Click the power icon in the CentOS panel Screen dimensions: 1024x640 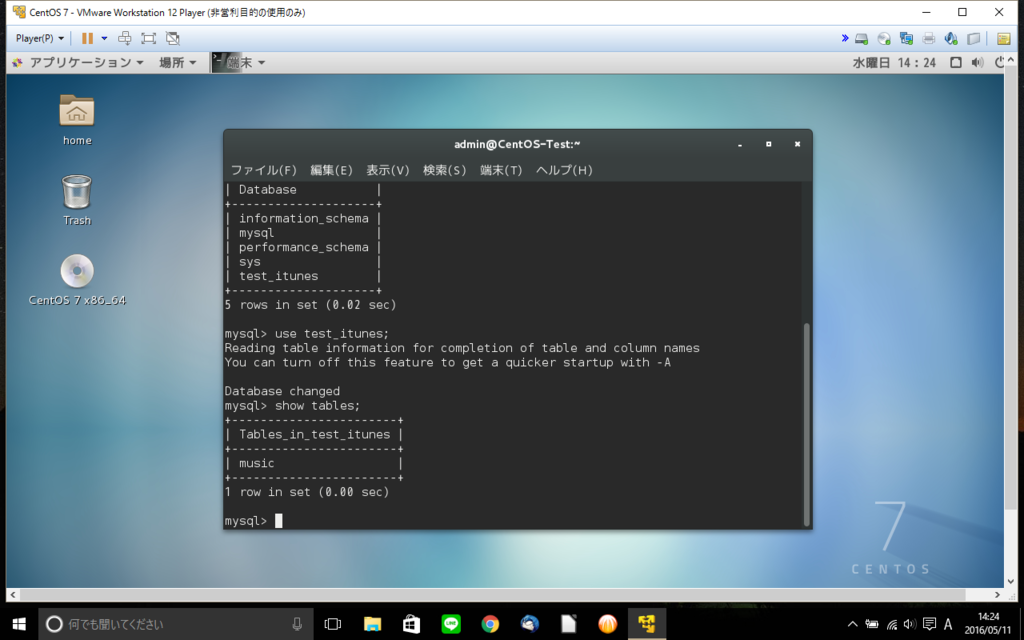(999, 63)
